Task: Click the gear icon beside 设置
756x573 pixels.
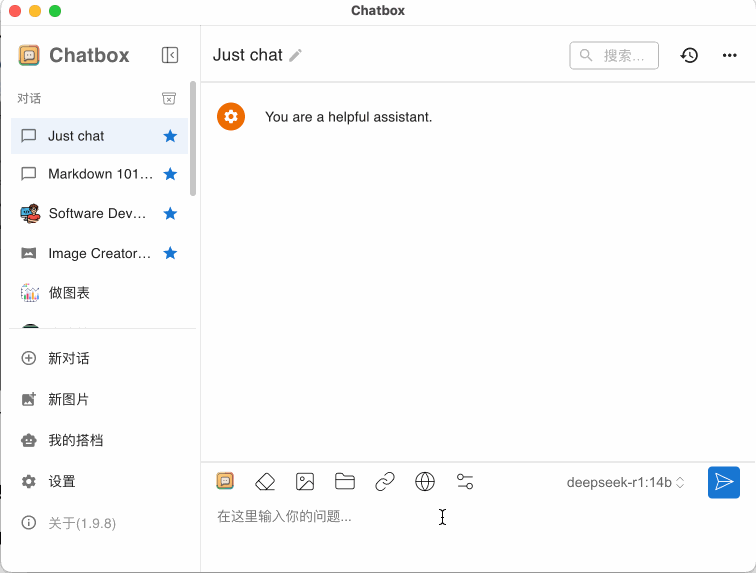Action: (28, 481)
